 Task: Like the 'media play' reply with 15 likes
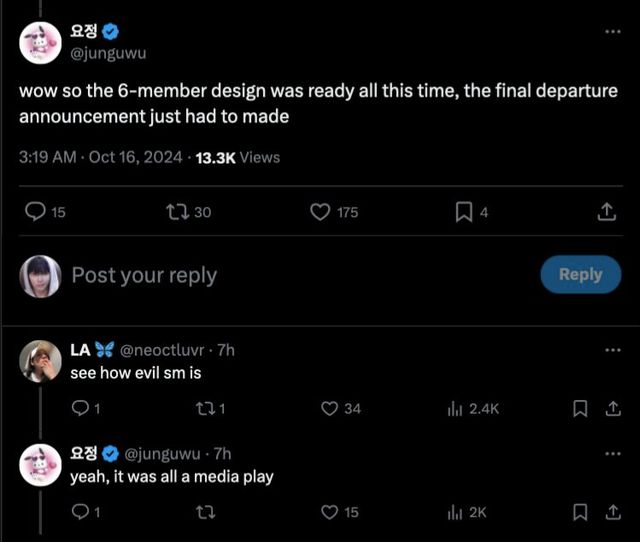point(329,512)
